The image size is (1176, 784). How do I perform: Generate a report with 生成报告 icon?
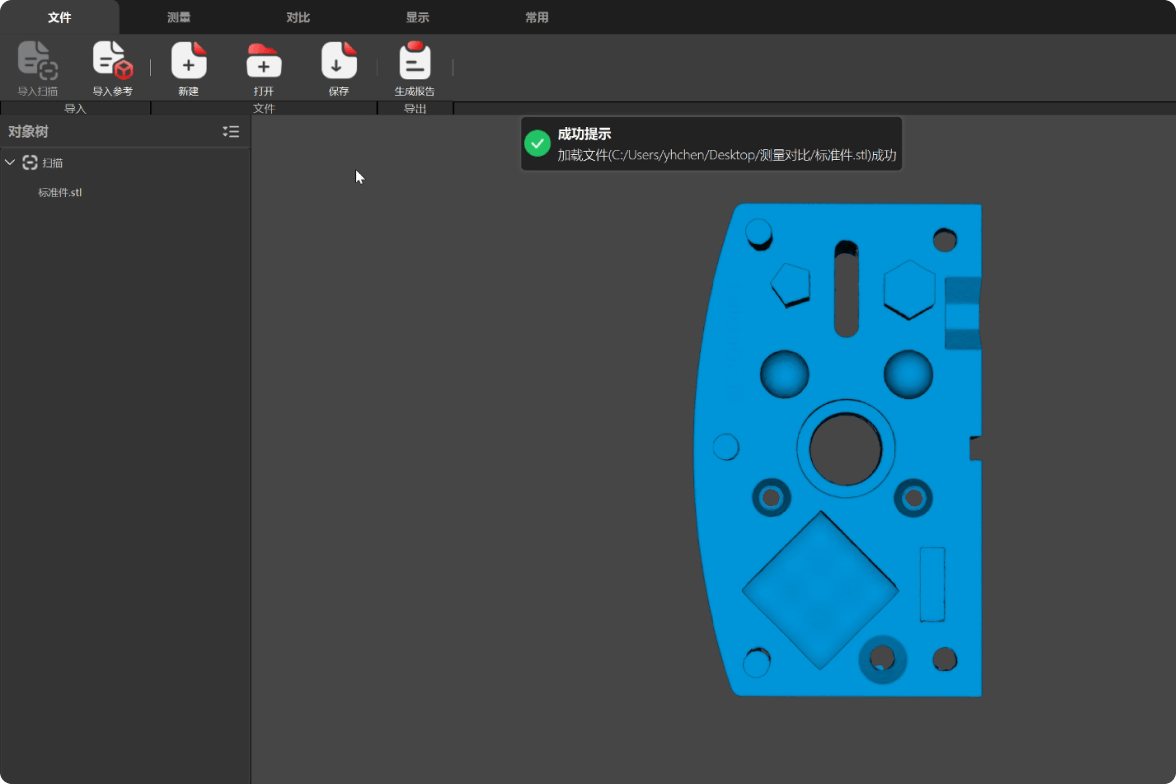414,62
